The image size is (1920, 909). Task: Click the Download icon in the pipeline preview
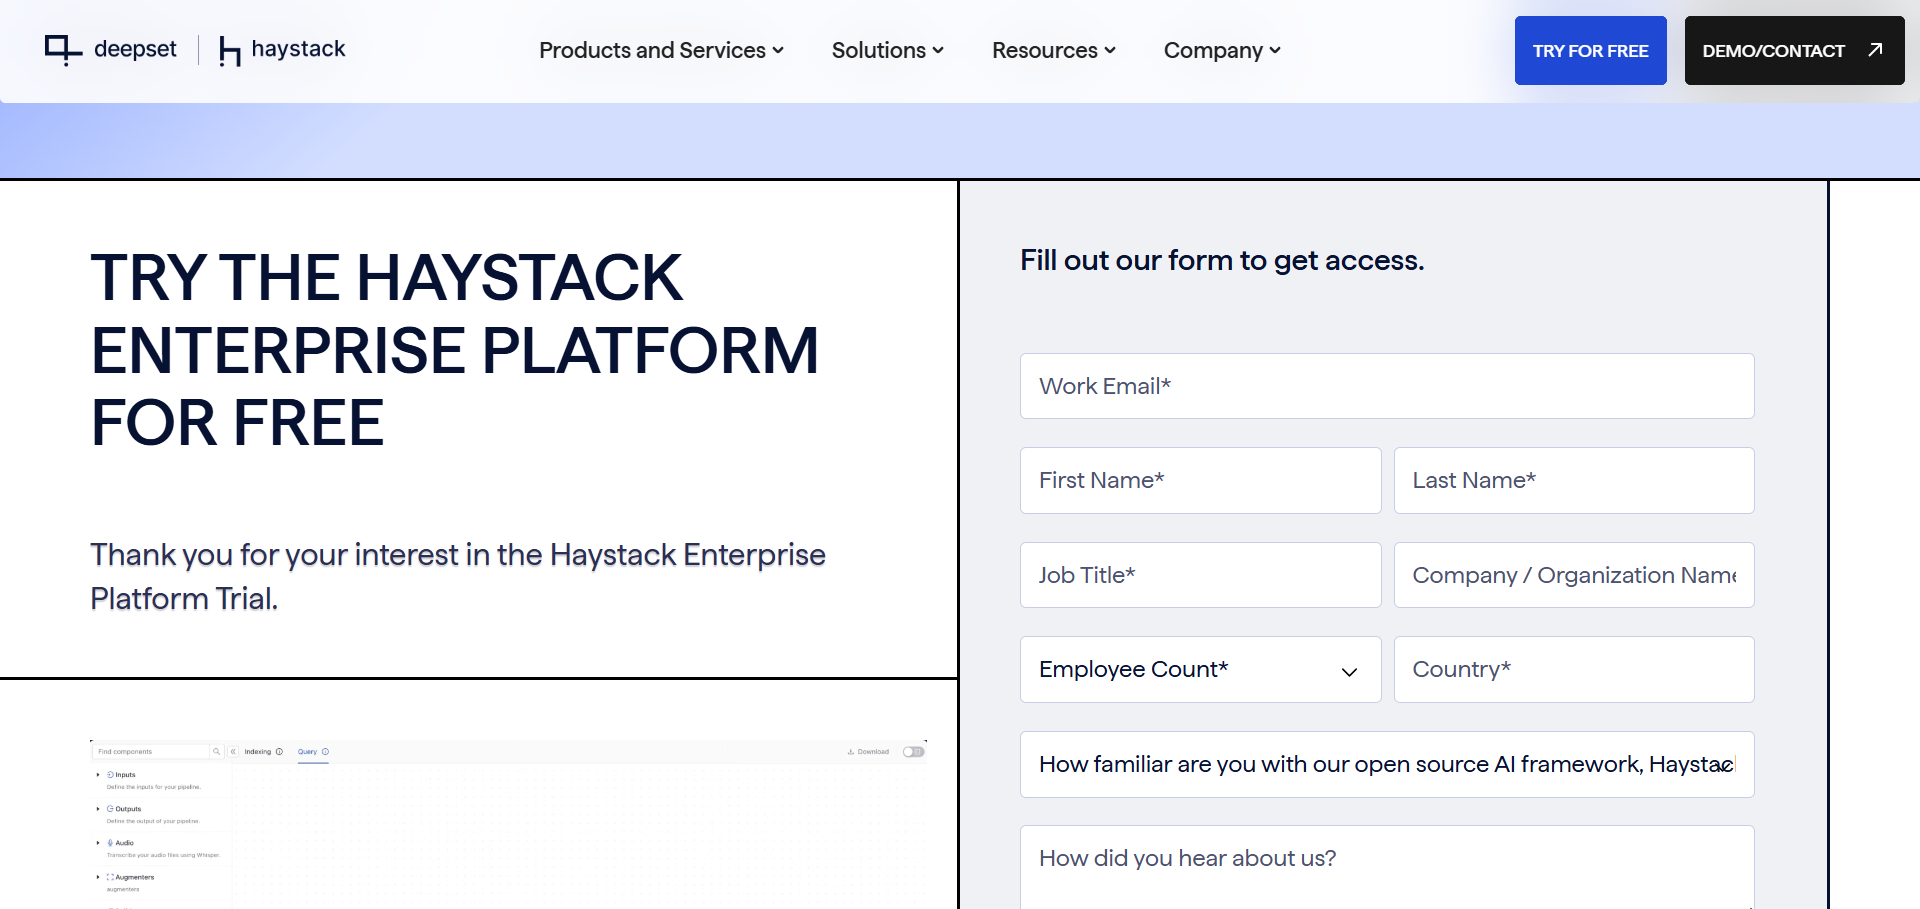850,752
